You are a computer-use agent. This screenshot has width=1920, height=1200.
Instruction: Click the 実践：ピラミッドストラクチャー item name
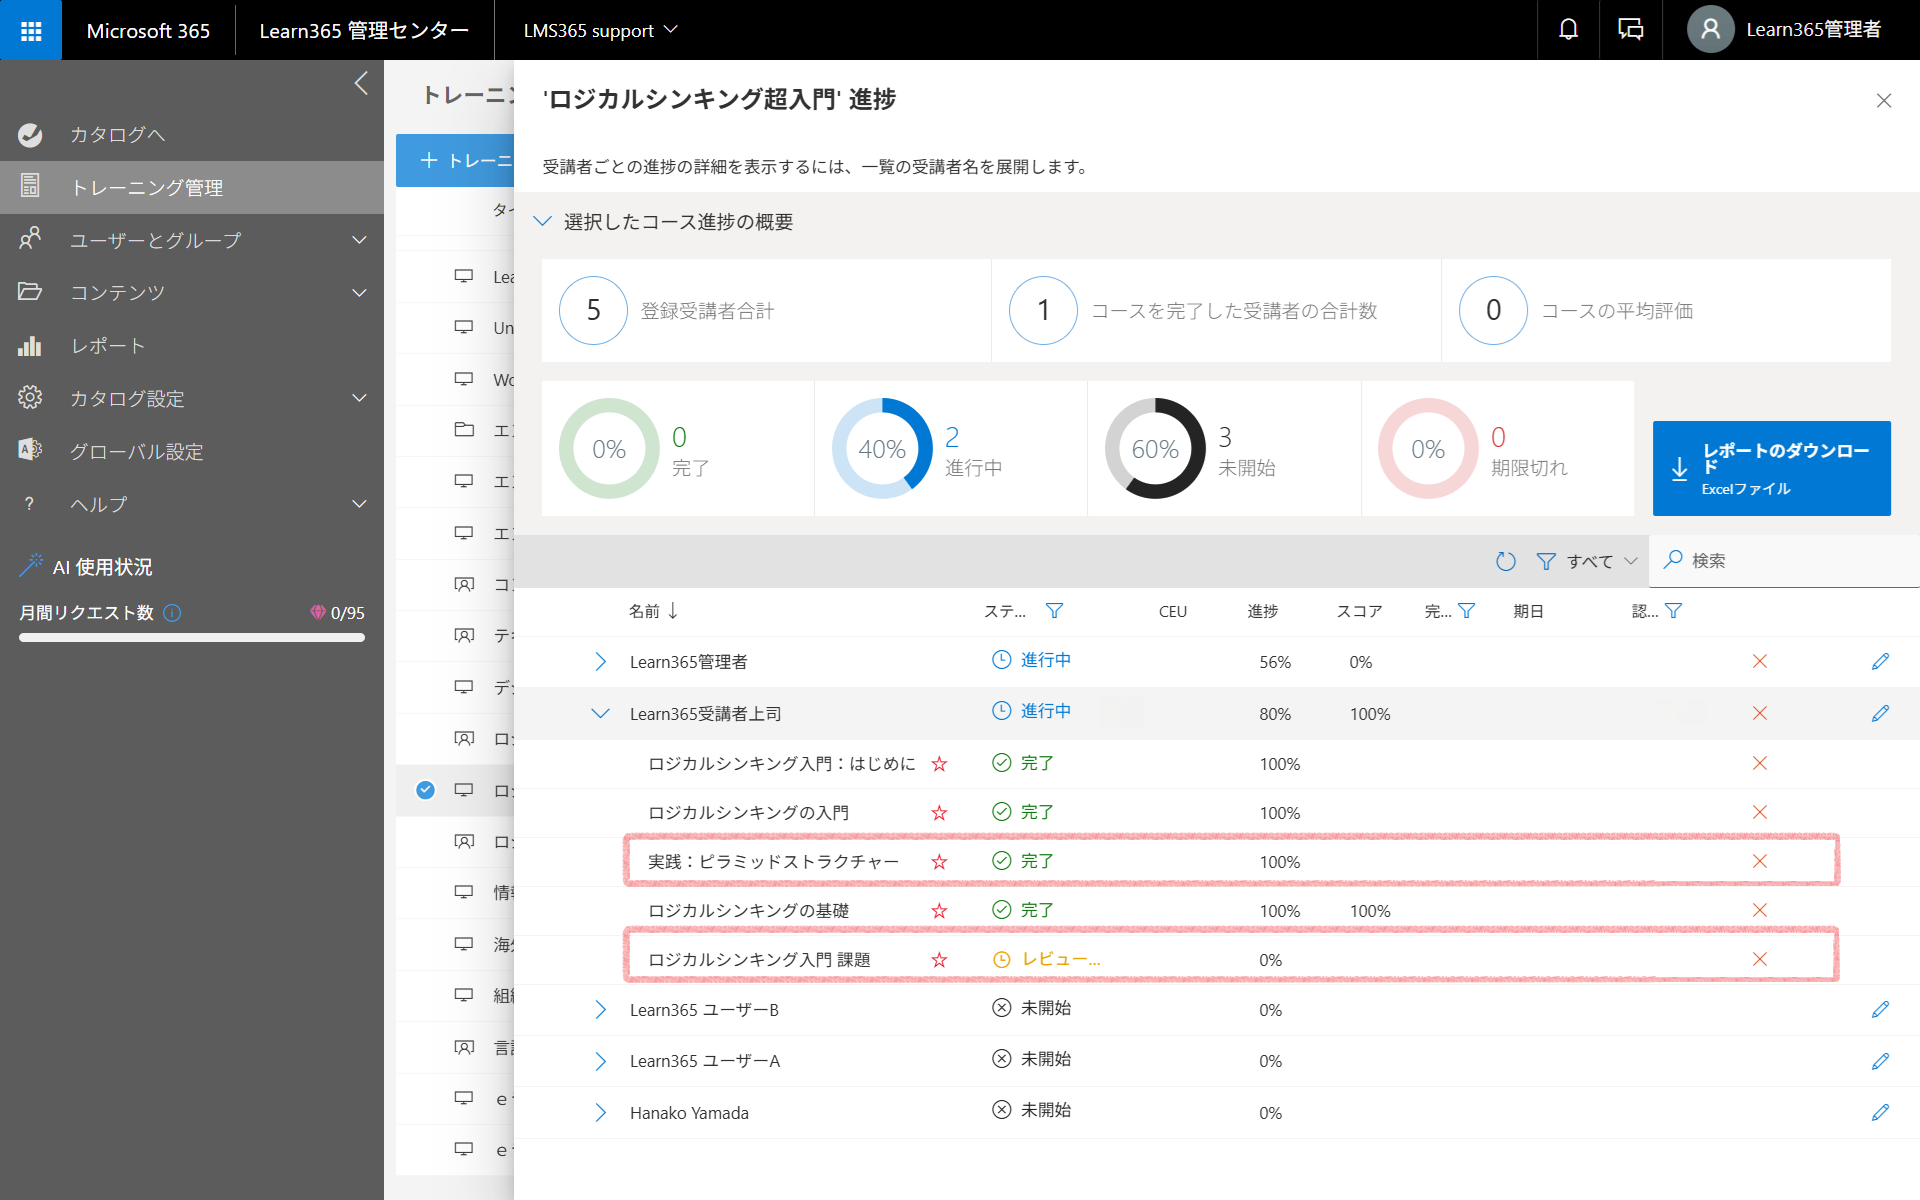coord(773,862)
